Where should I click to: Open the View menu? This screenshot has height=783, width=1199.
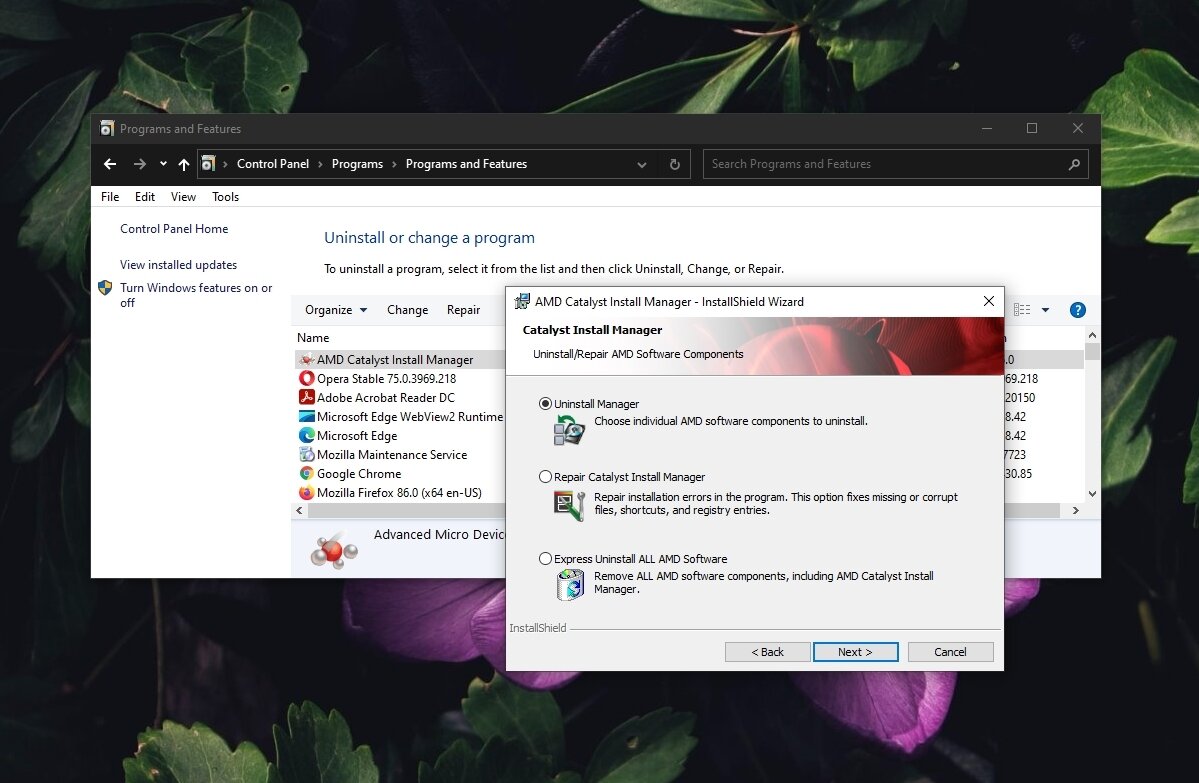click(182, 197)
